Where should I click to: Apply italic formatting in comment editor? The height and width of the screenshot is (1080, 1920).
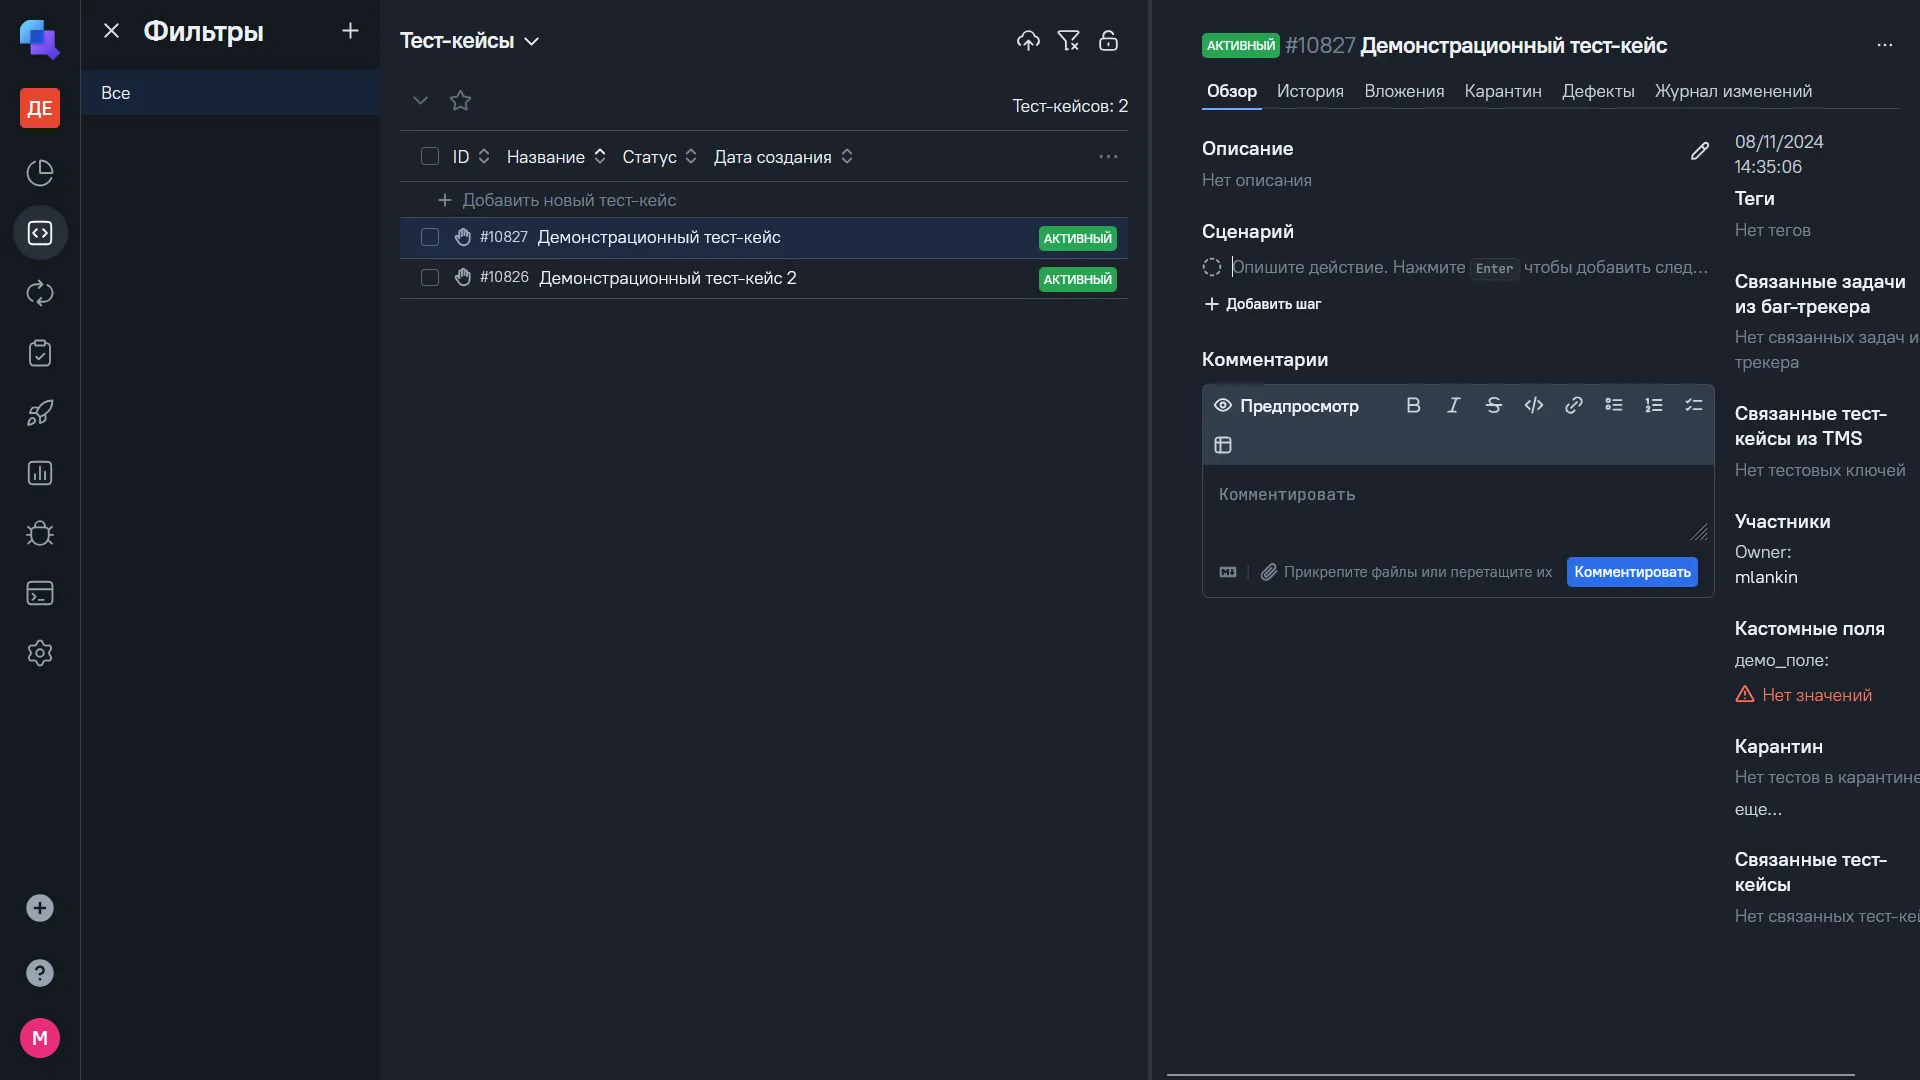(1453, 405)
